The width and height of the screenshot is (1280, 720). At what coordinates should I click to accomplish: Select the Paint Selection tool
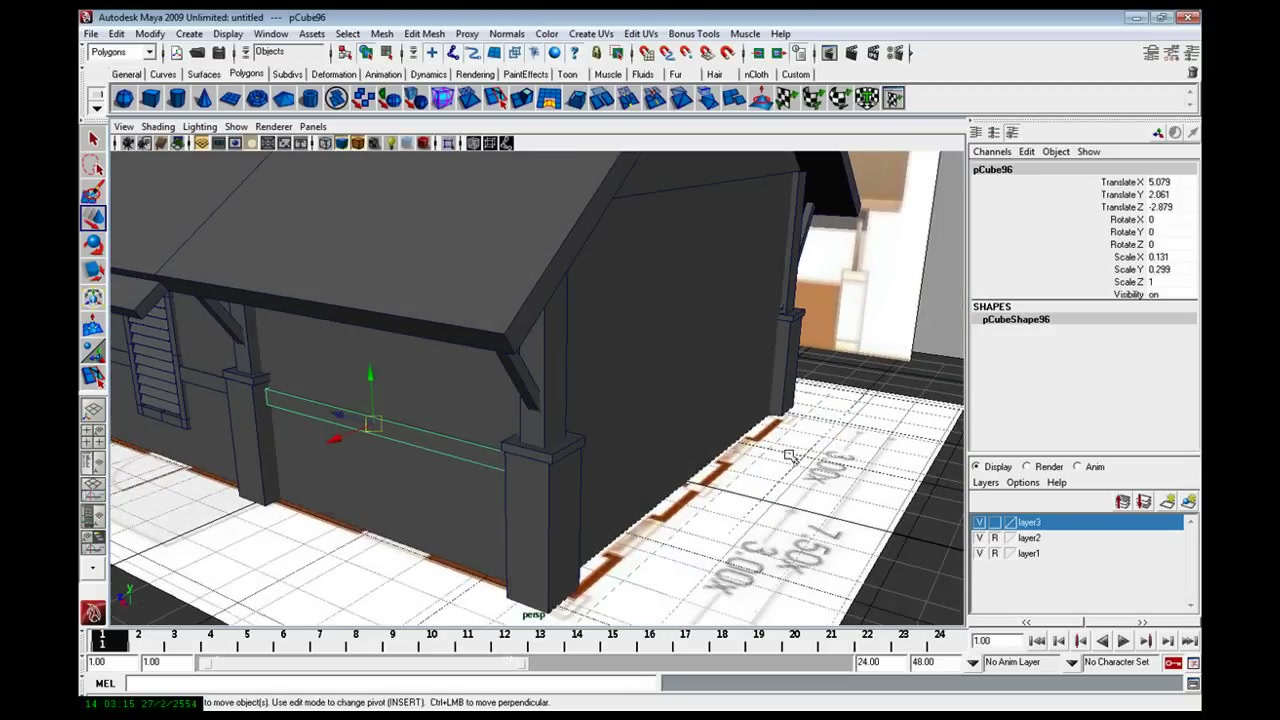93,192
